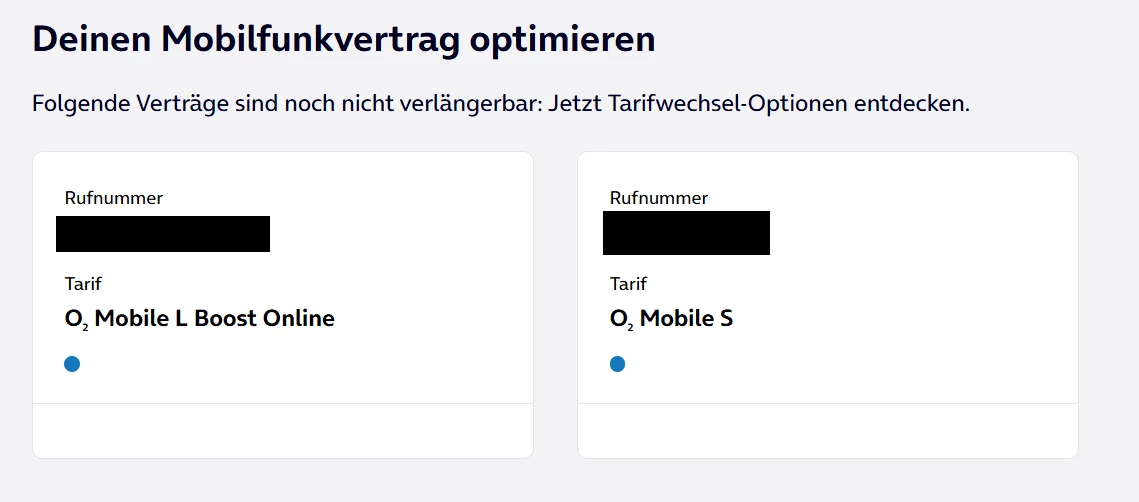Click the 'Jetzt Tarifwechsel-Optionen entdecken' text
The width and height of the screenshot is (1139, 502).
759,104
